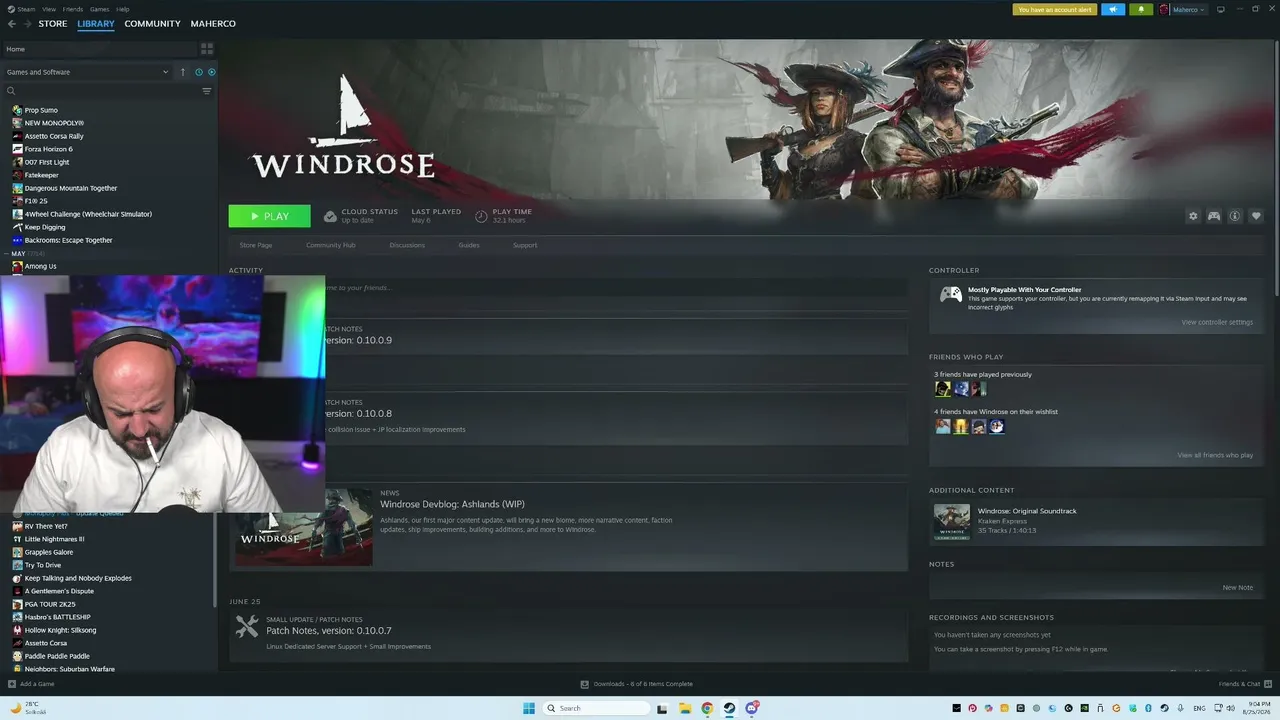Open the MAHERCO profile section
This screenshot has height=720, width=1280.
coord(213,24)
